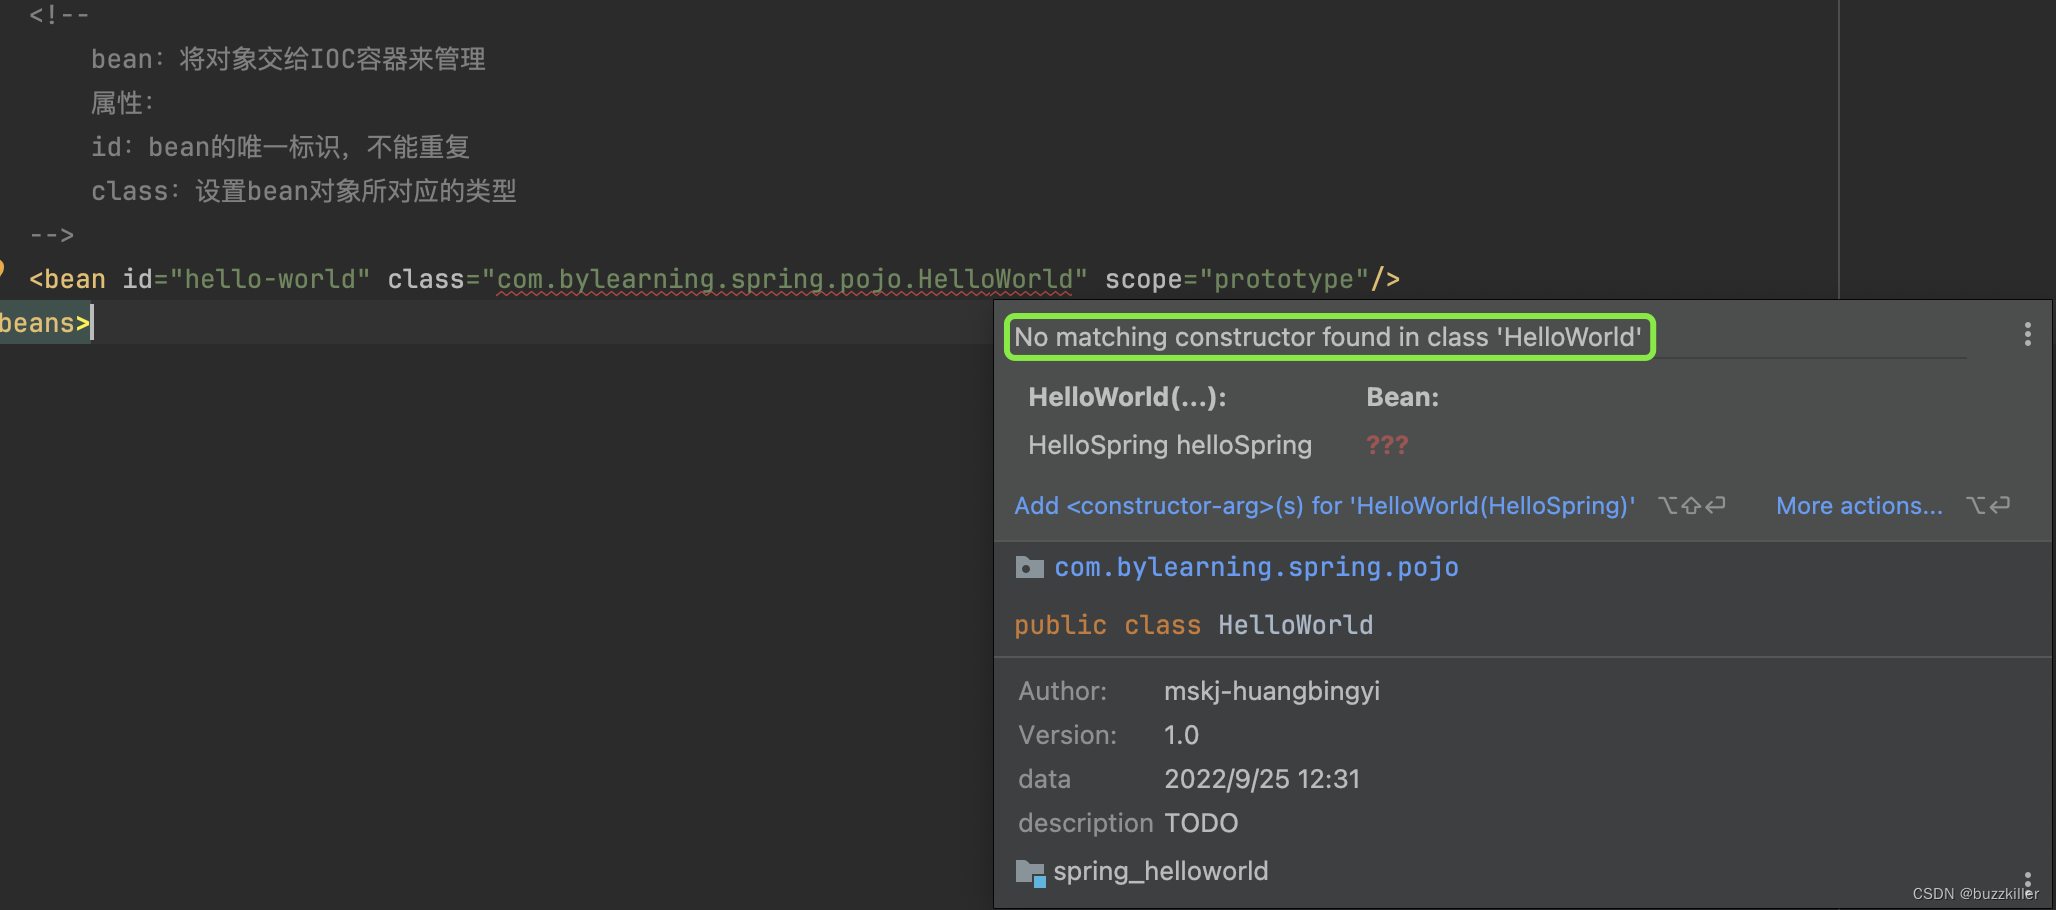Click the spring_helloworld module name
Viewport: 2056px width, 910px height.
click(x=1160, y=871)
